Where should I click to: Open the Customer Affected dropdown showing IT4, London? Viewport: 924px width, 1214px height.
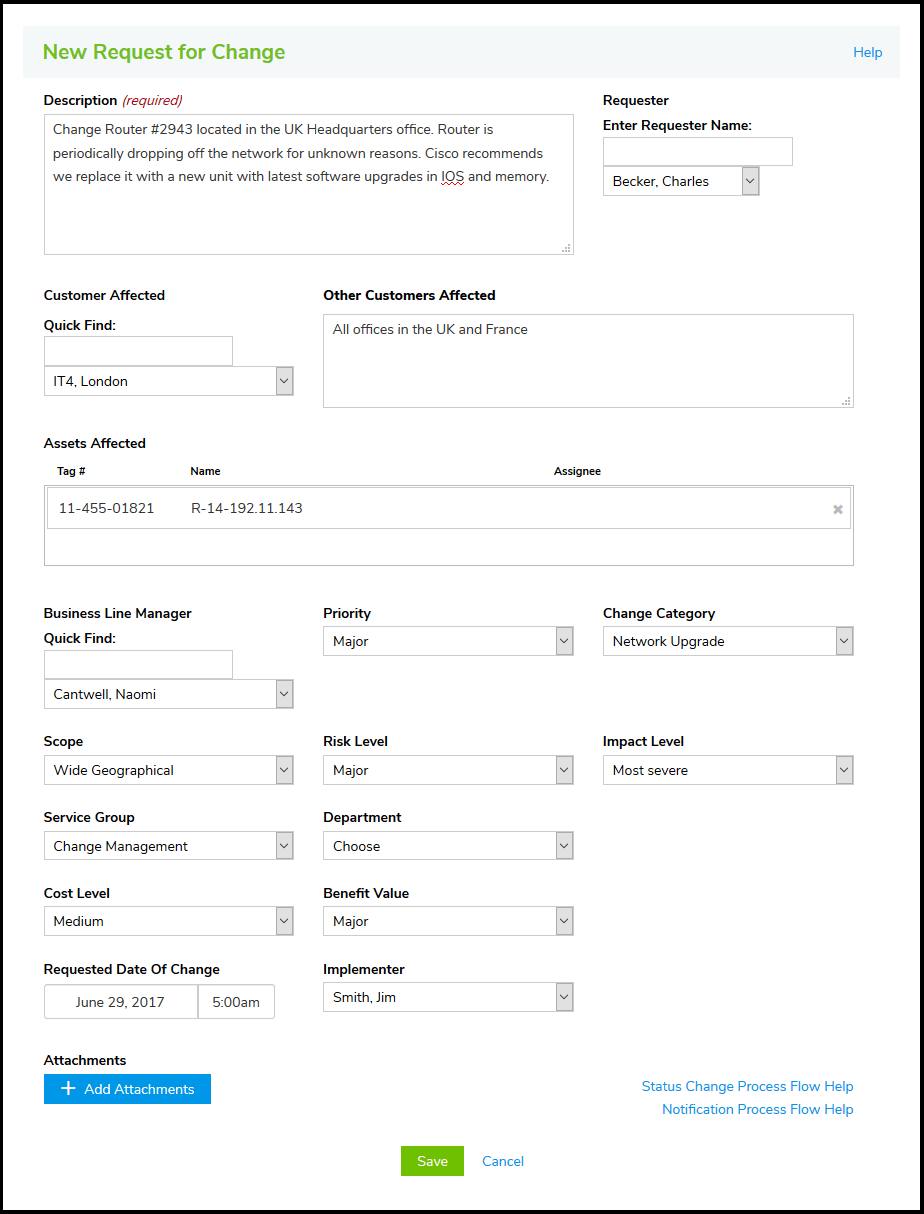point(168,381)
